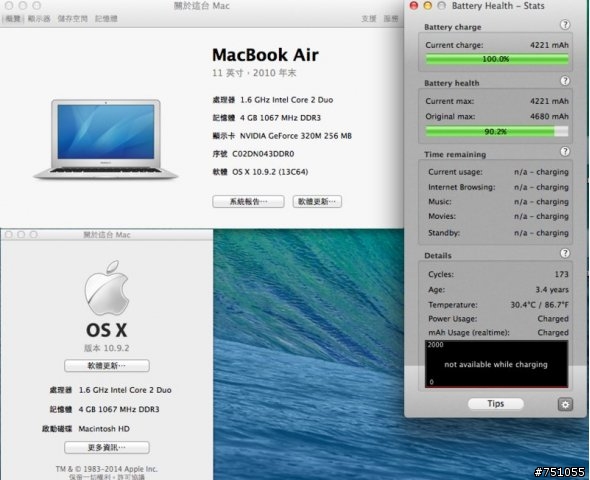590x480 pixels.
Task: Switch to the 顯示器 tab
Action: click(x=39, y=18)
